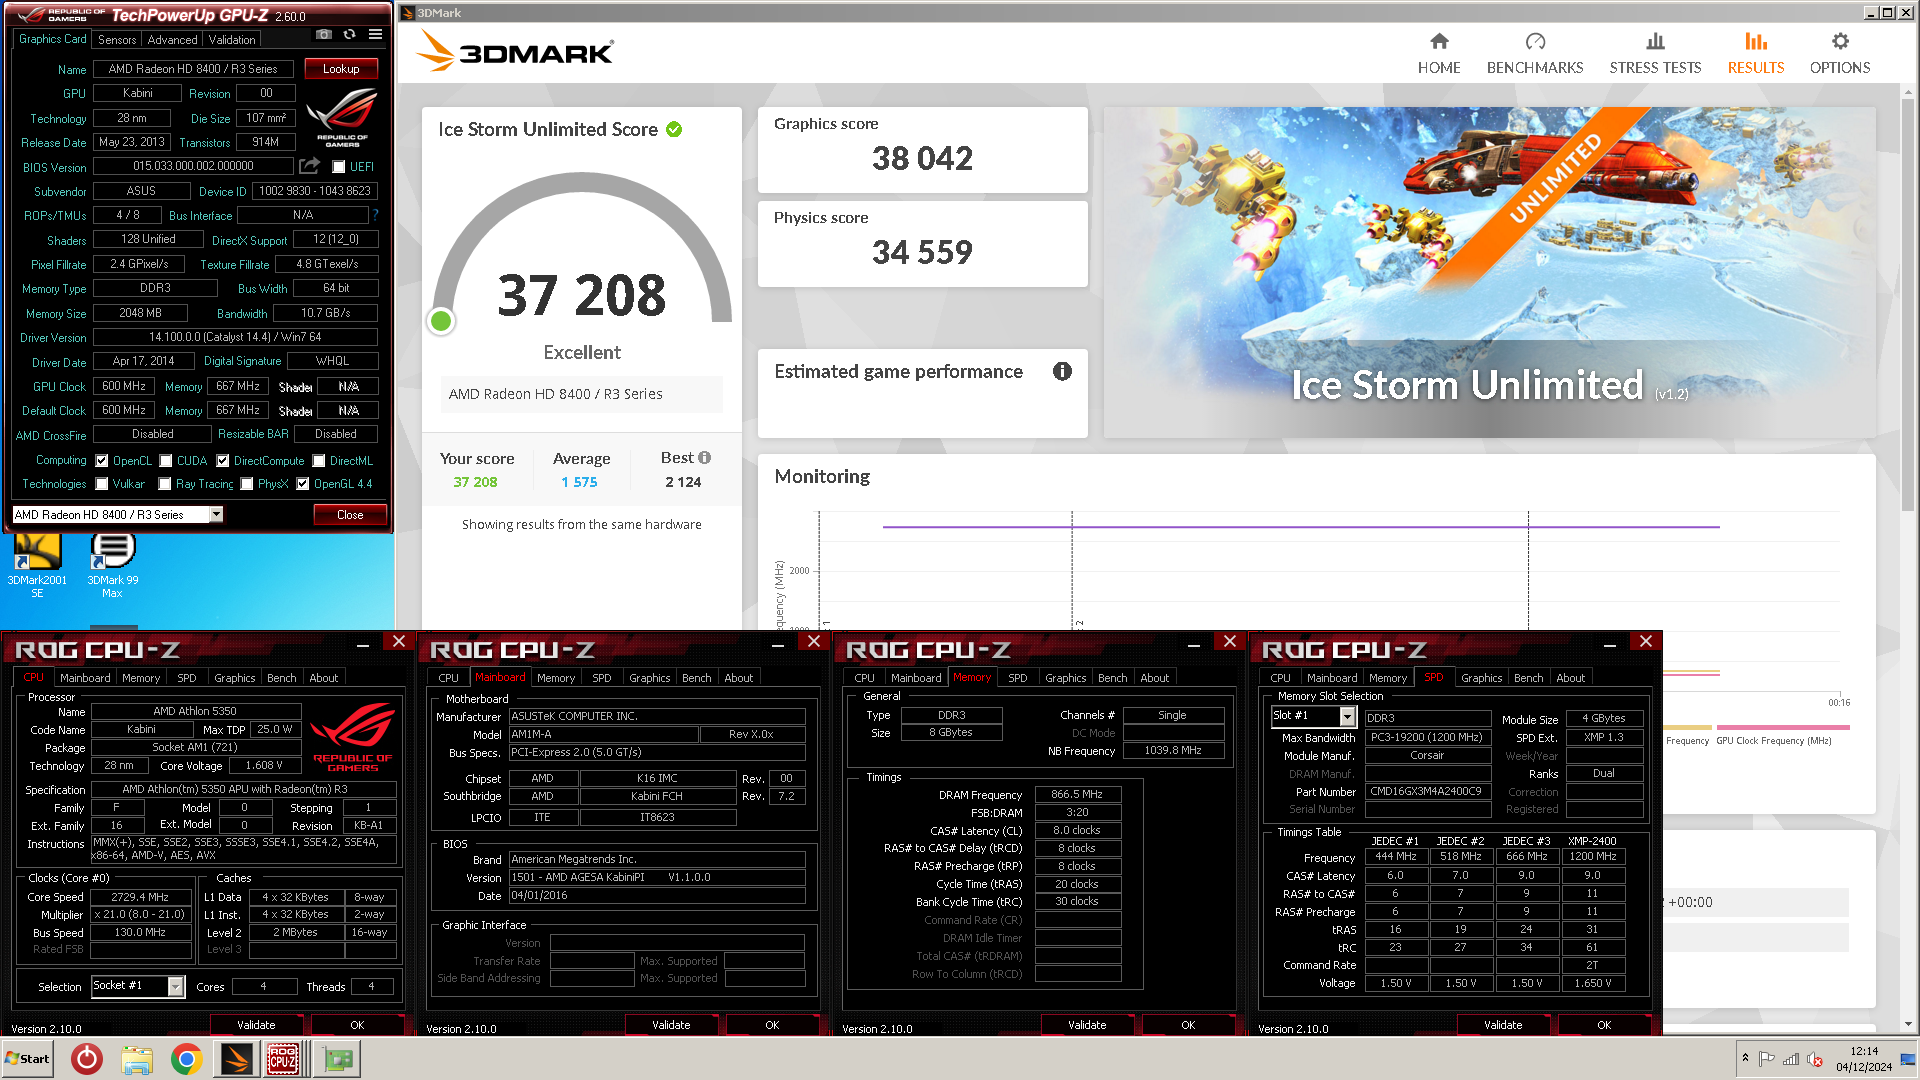Toggle the Vulkan checkbox

[x=102, y=484]
